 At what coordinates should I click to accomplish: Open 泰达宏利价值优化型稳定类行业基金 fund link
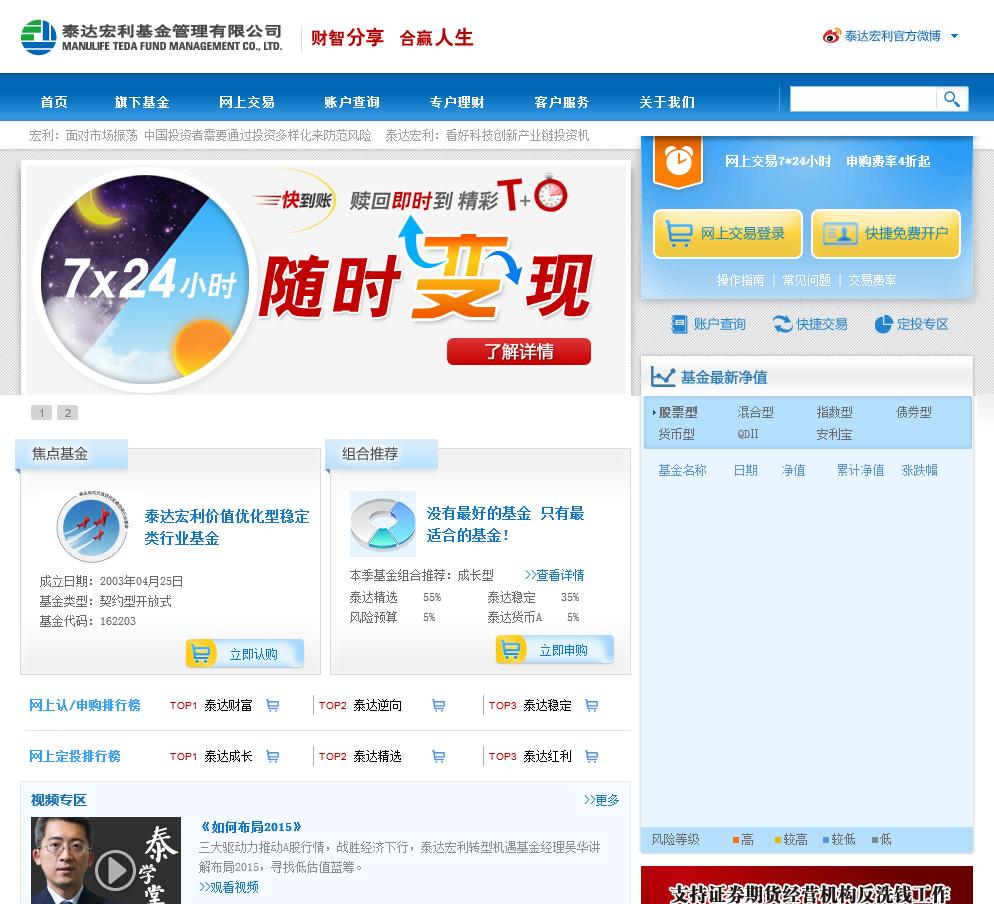point(226,527)
